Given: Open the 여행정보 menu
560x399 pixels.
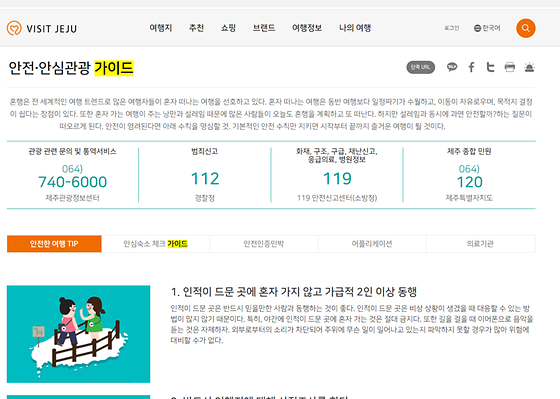Looking at the screenshot, I should pos(307,28).
